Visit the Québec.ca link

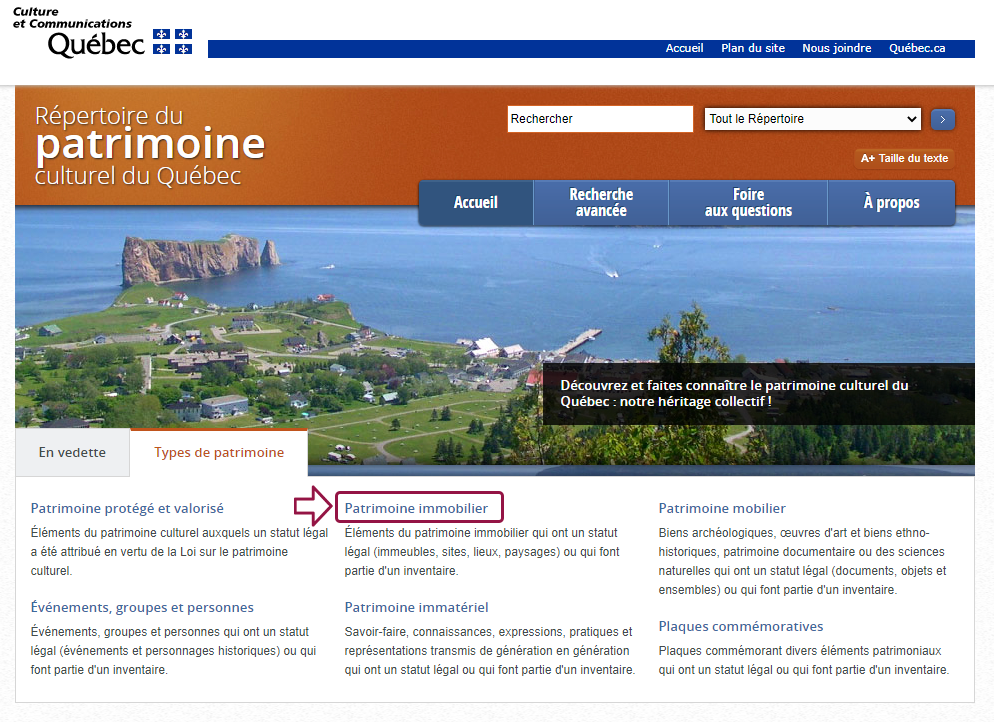click(x=917, y=48)
